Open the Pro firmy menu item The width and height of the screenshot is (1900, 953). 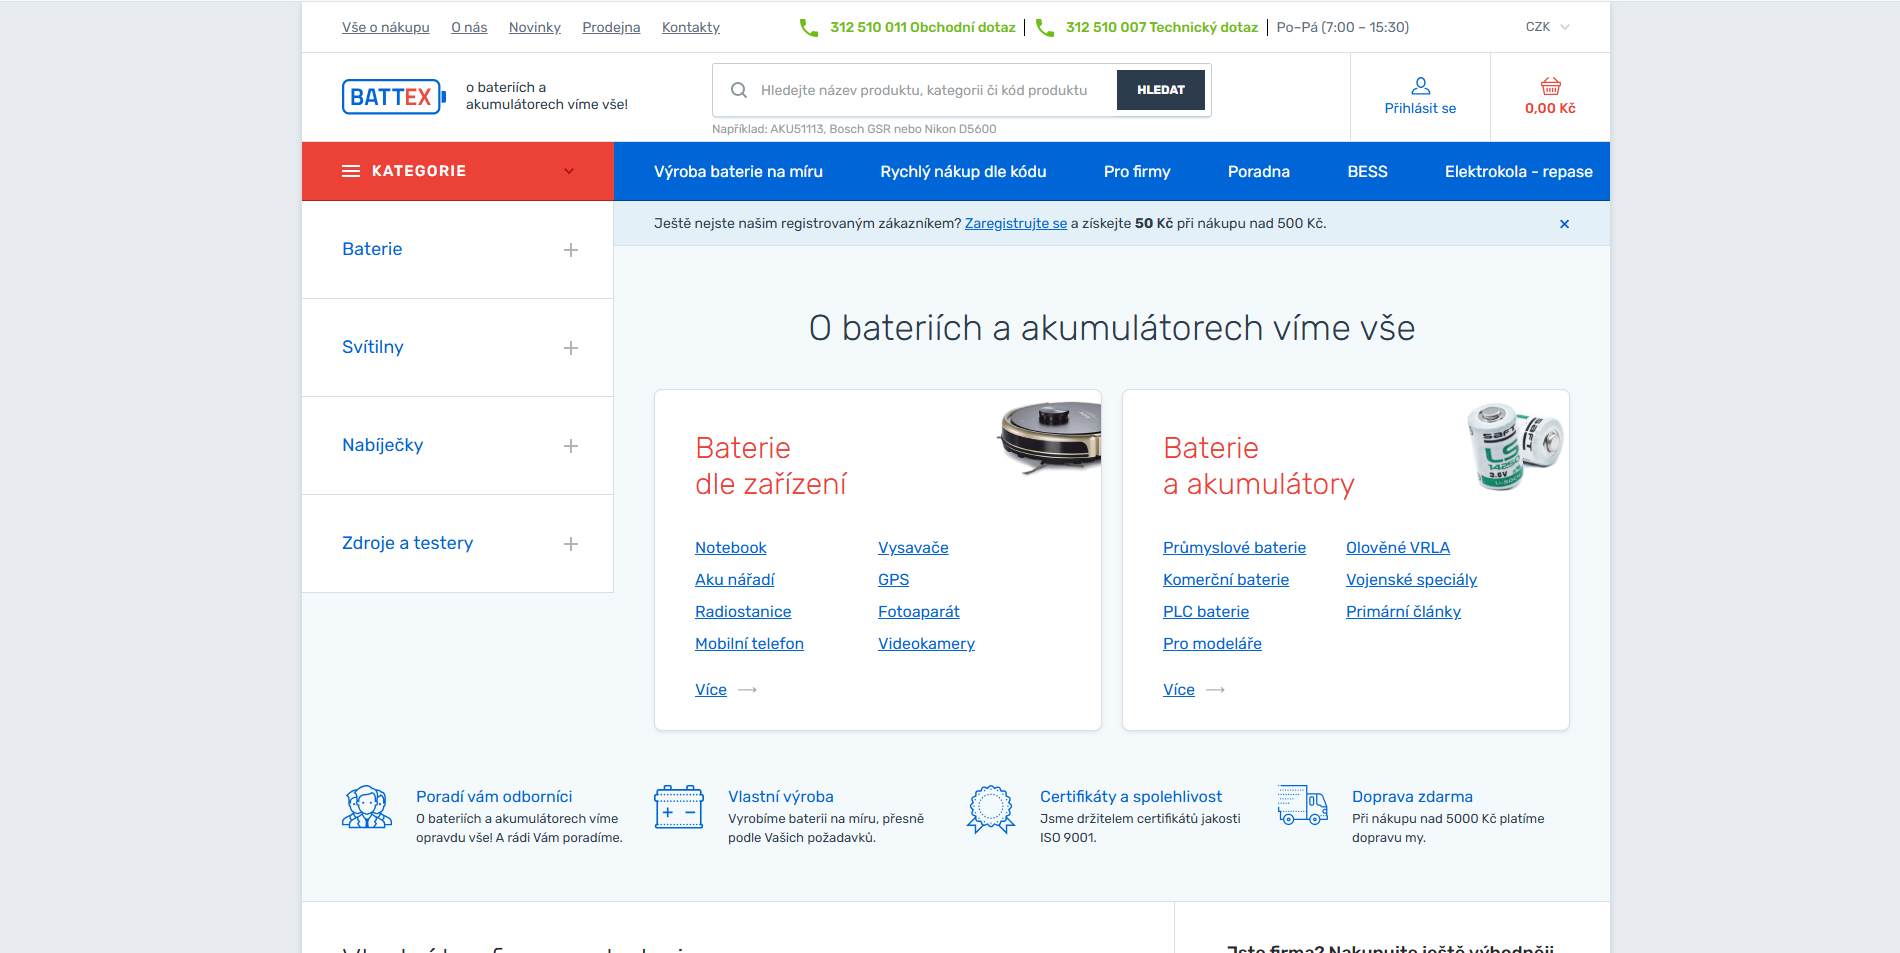point(1135,171)
